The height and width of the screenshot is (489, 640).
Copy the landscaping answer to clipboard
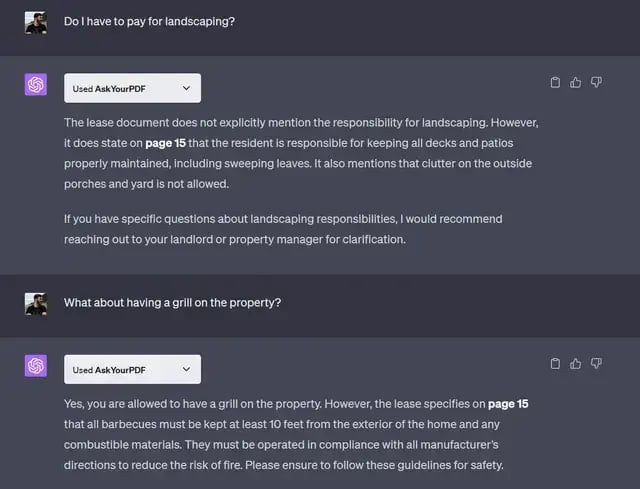[556, 82]
